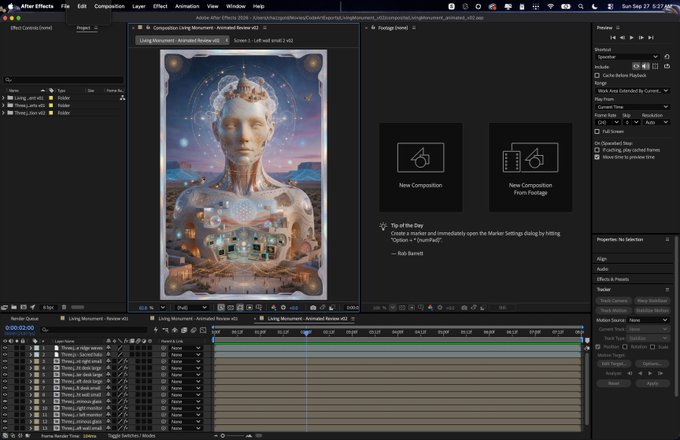Enable Cache Before Playback checkbox
680x440 pixels.
pyautogui.click(x=597, y=75)
